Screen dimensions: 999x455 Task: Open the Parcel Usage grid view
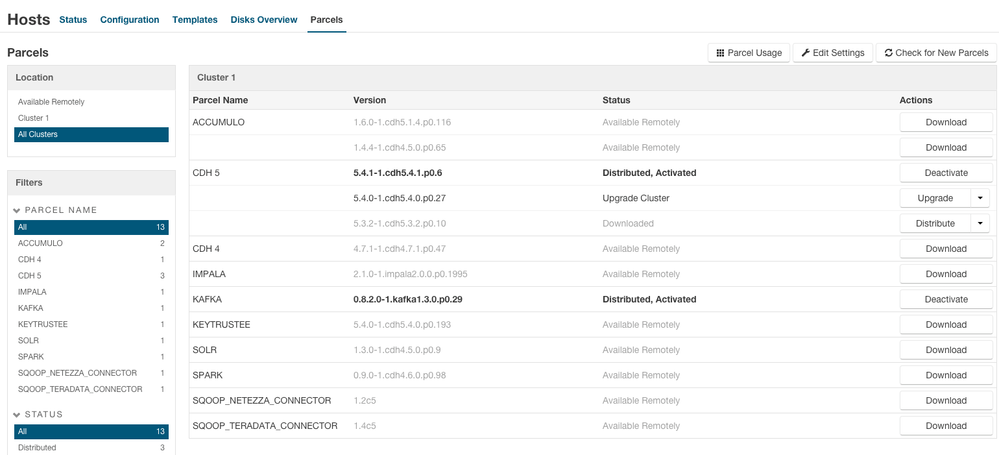point(749,53)
